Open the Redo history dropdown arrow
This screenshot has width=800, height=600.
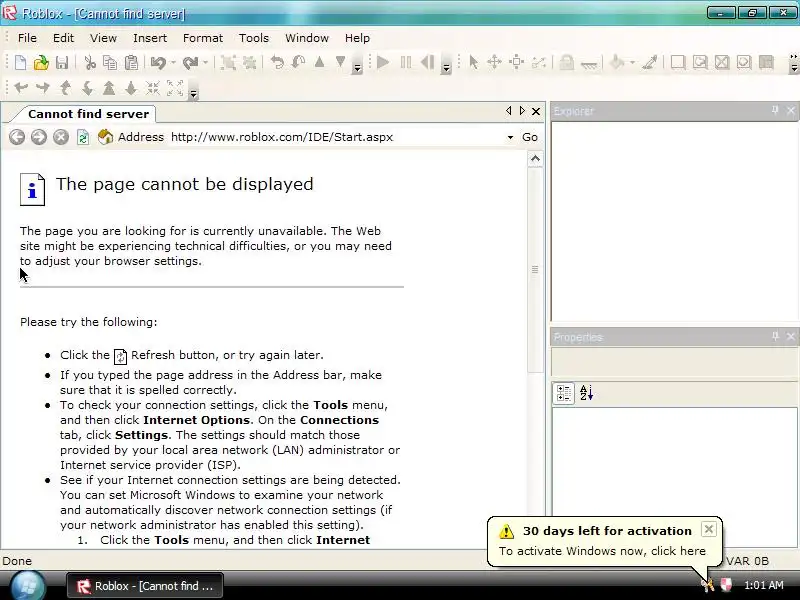[x=205, y=63]
